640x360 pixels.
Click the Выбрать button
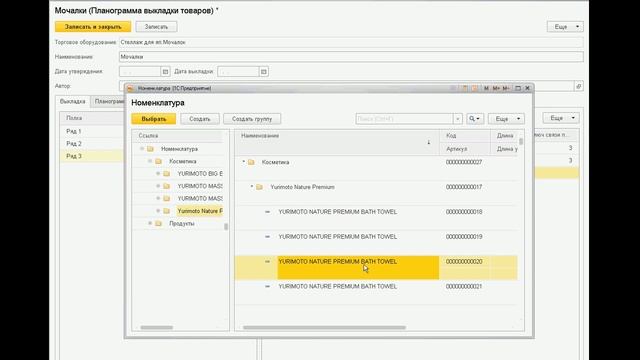coord(154,119)
